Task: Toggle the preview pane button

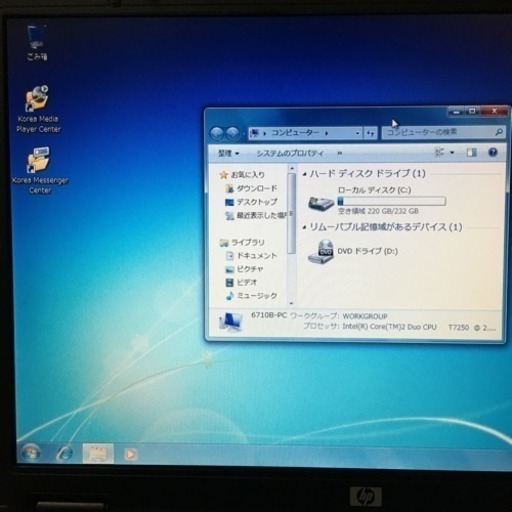Action: pyautogui.click(x=471, y=153)
